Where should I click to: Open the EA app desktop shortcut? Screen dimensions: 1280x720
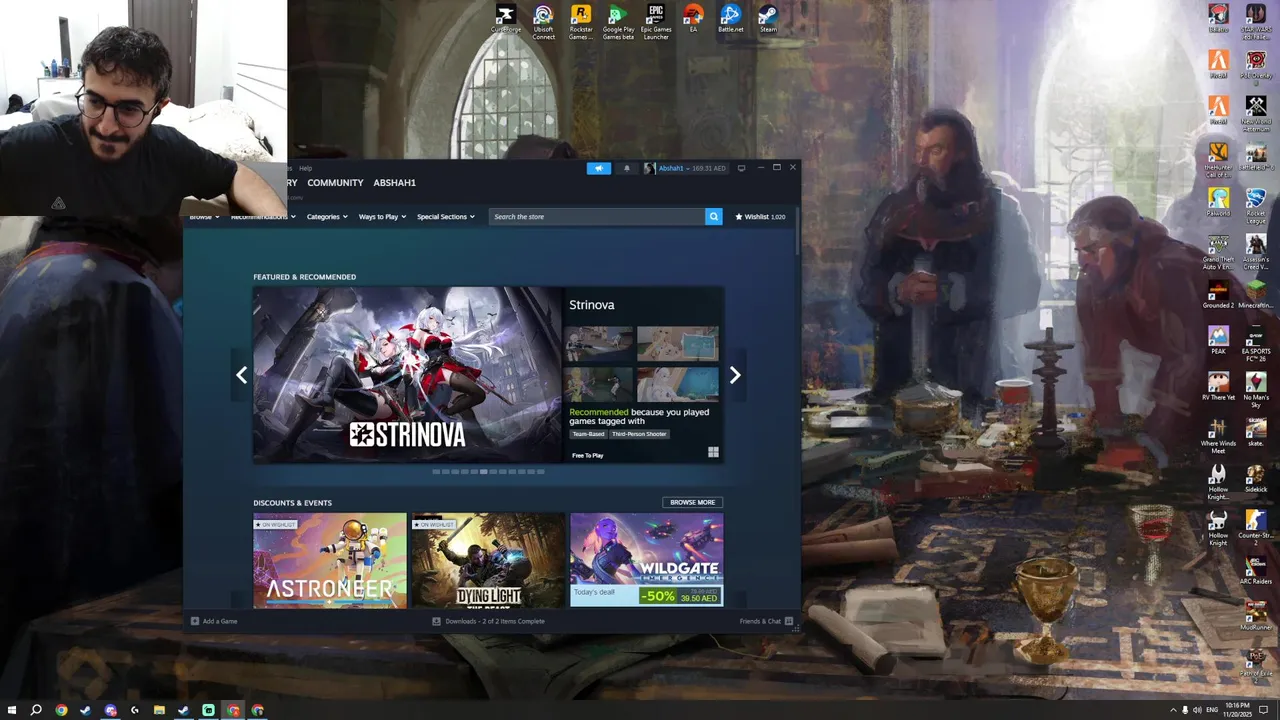click(693, 19)
